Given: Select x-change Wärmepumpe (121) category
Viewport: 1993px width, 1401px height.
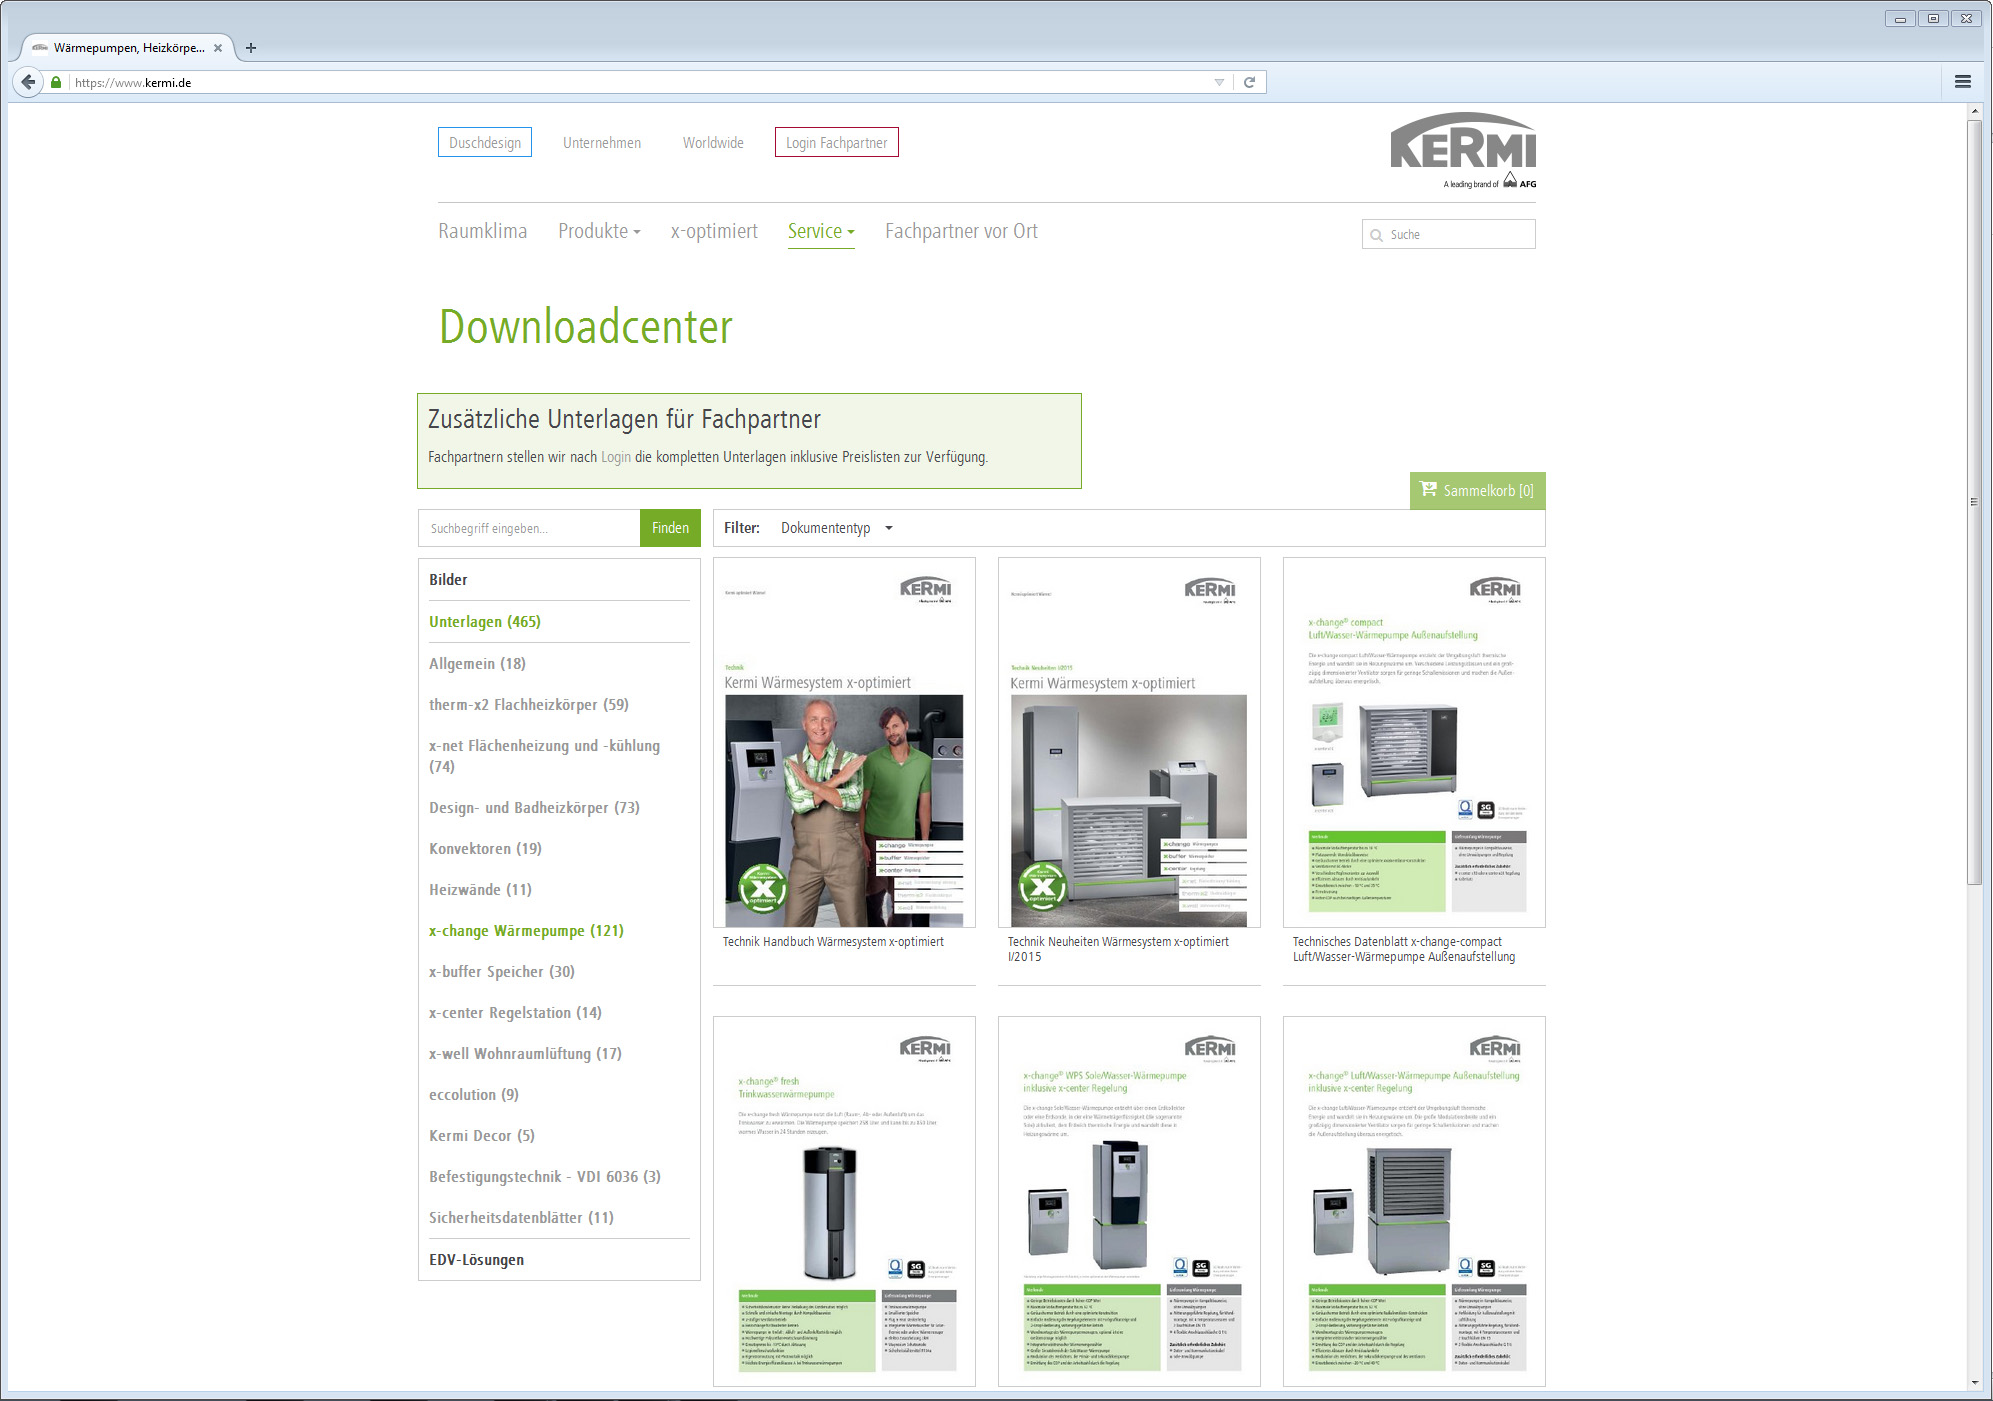Looking at the screenshot, I should 526,931.
